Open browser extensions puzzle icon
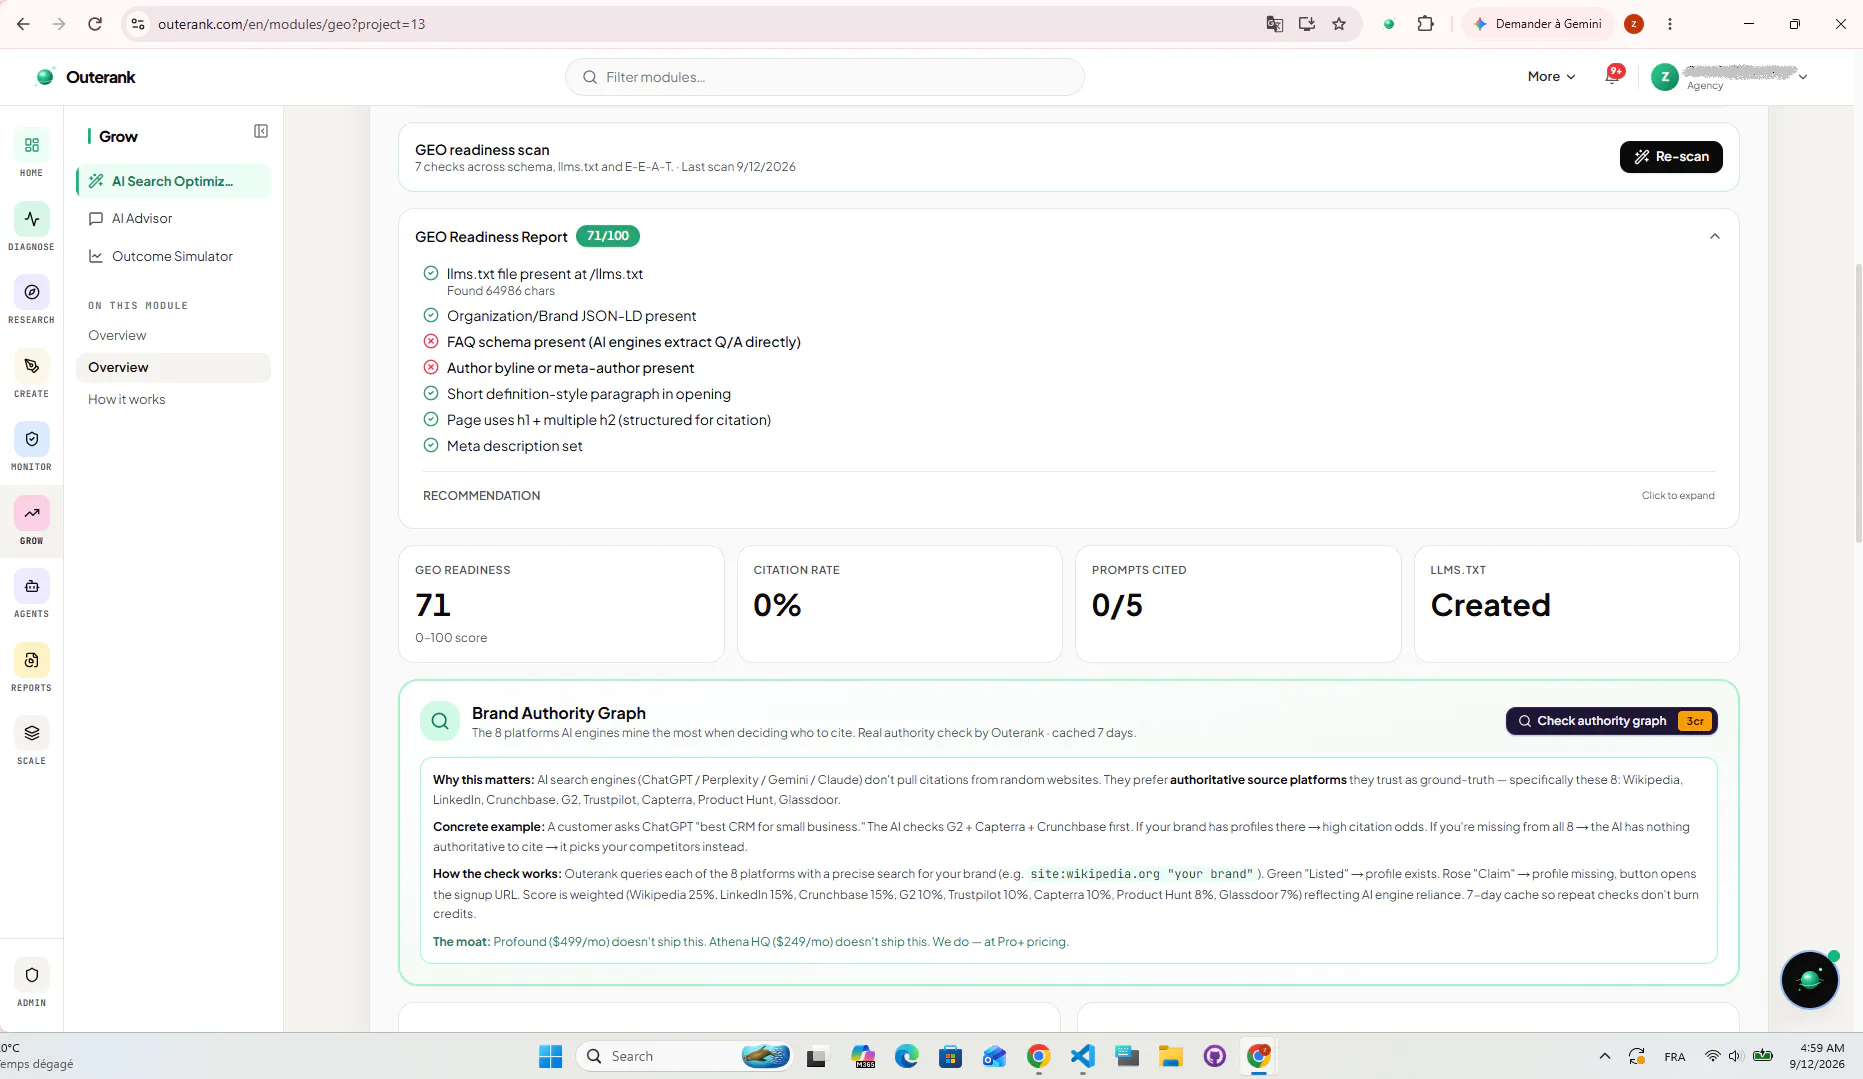Viewport: 1863px width, 1079px height. (1426, 24)
